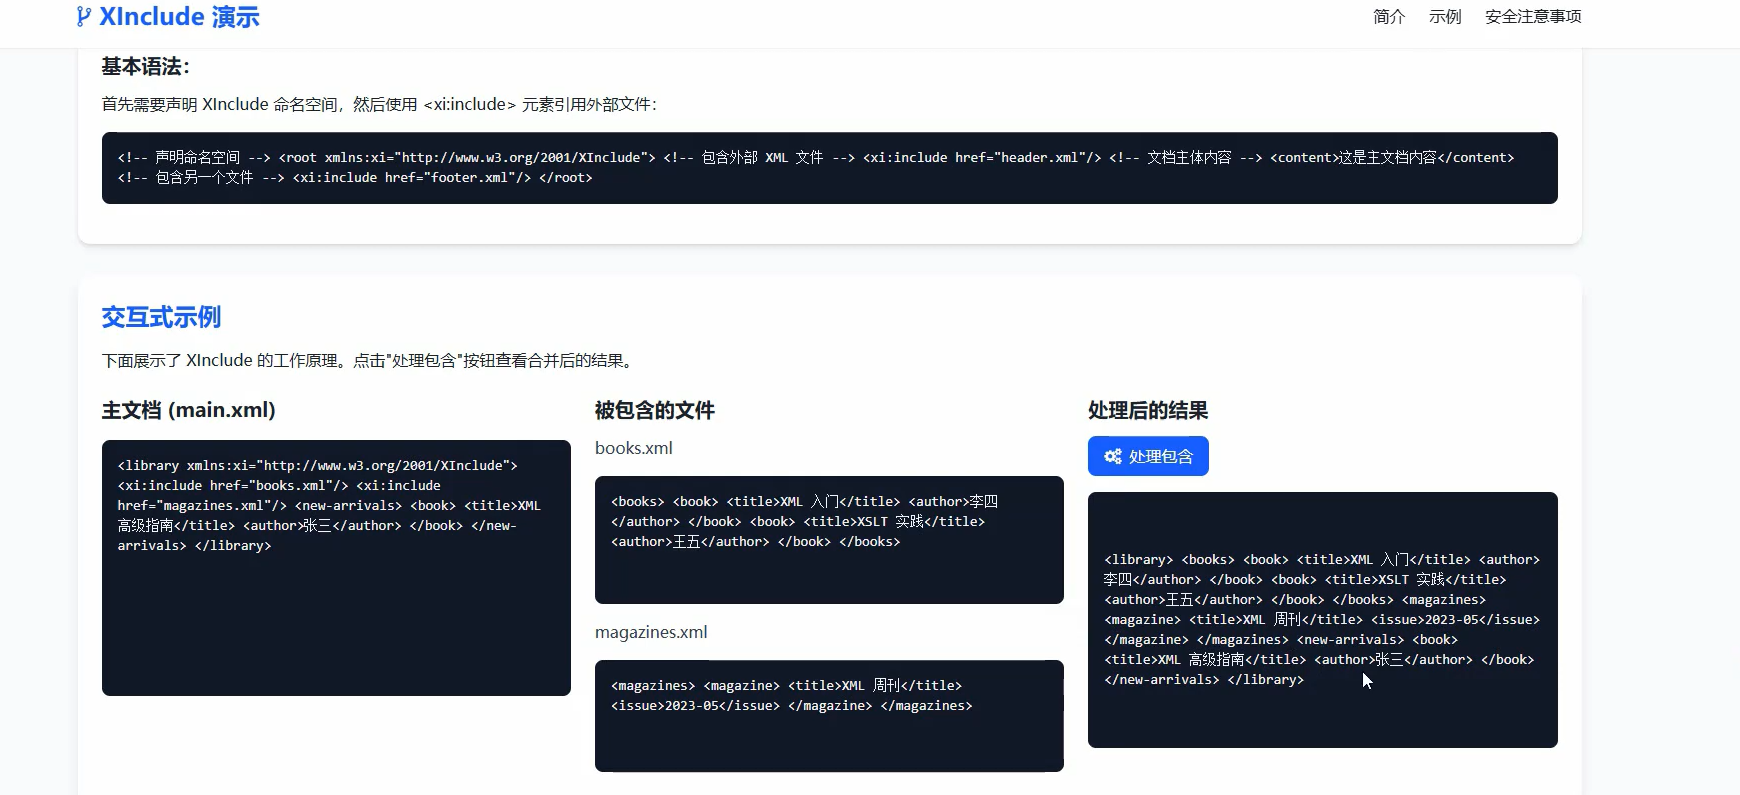Open the 示例 navigation link

pos(1445,17)
